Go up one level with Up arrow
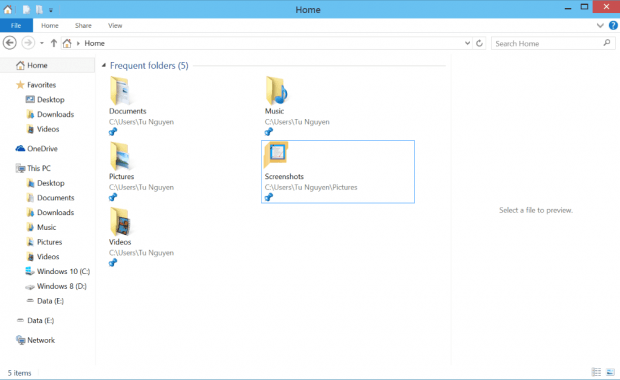This screenshot has width=620, height=380. click(54, 43)
